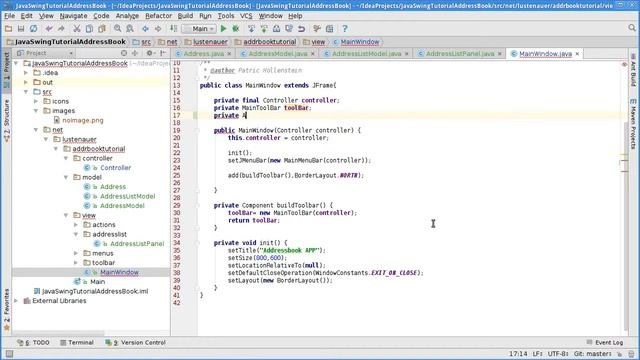Switch to the AddressListPanel.java tab
This screenshot has width=640, height=360.
[x=460, y=53]
